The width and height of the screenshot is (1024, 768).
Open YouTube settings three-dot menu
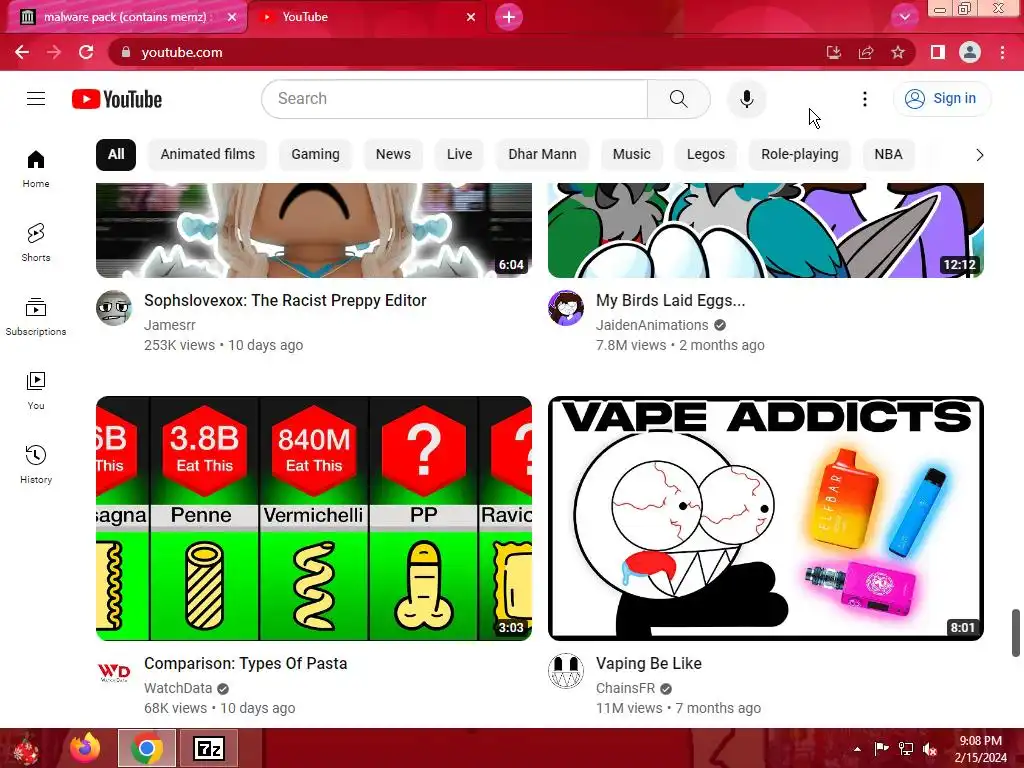point(865,99)
